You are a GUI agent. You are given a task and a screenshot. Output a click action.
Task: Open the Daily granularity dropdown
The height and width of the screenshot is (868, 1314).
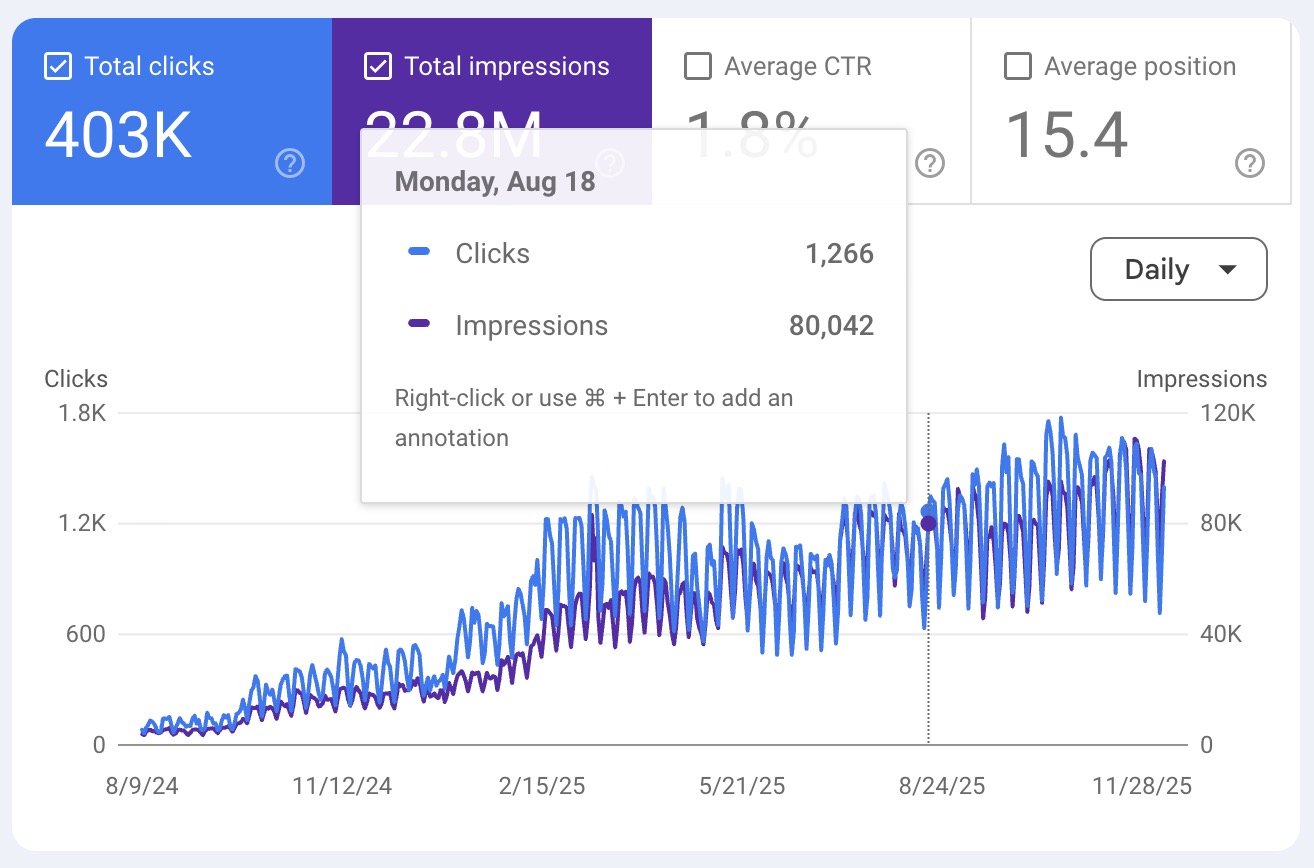[x=1178, y=269]
